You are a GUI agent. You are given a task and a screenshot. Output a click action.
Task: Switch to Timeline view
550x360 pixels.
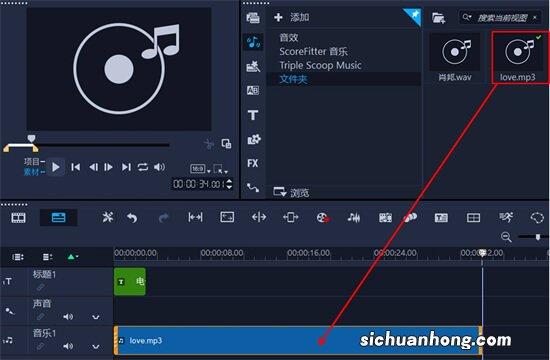(58, 218)
